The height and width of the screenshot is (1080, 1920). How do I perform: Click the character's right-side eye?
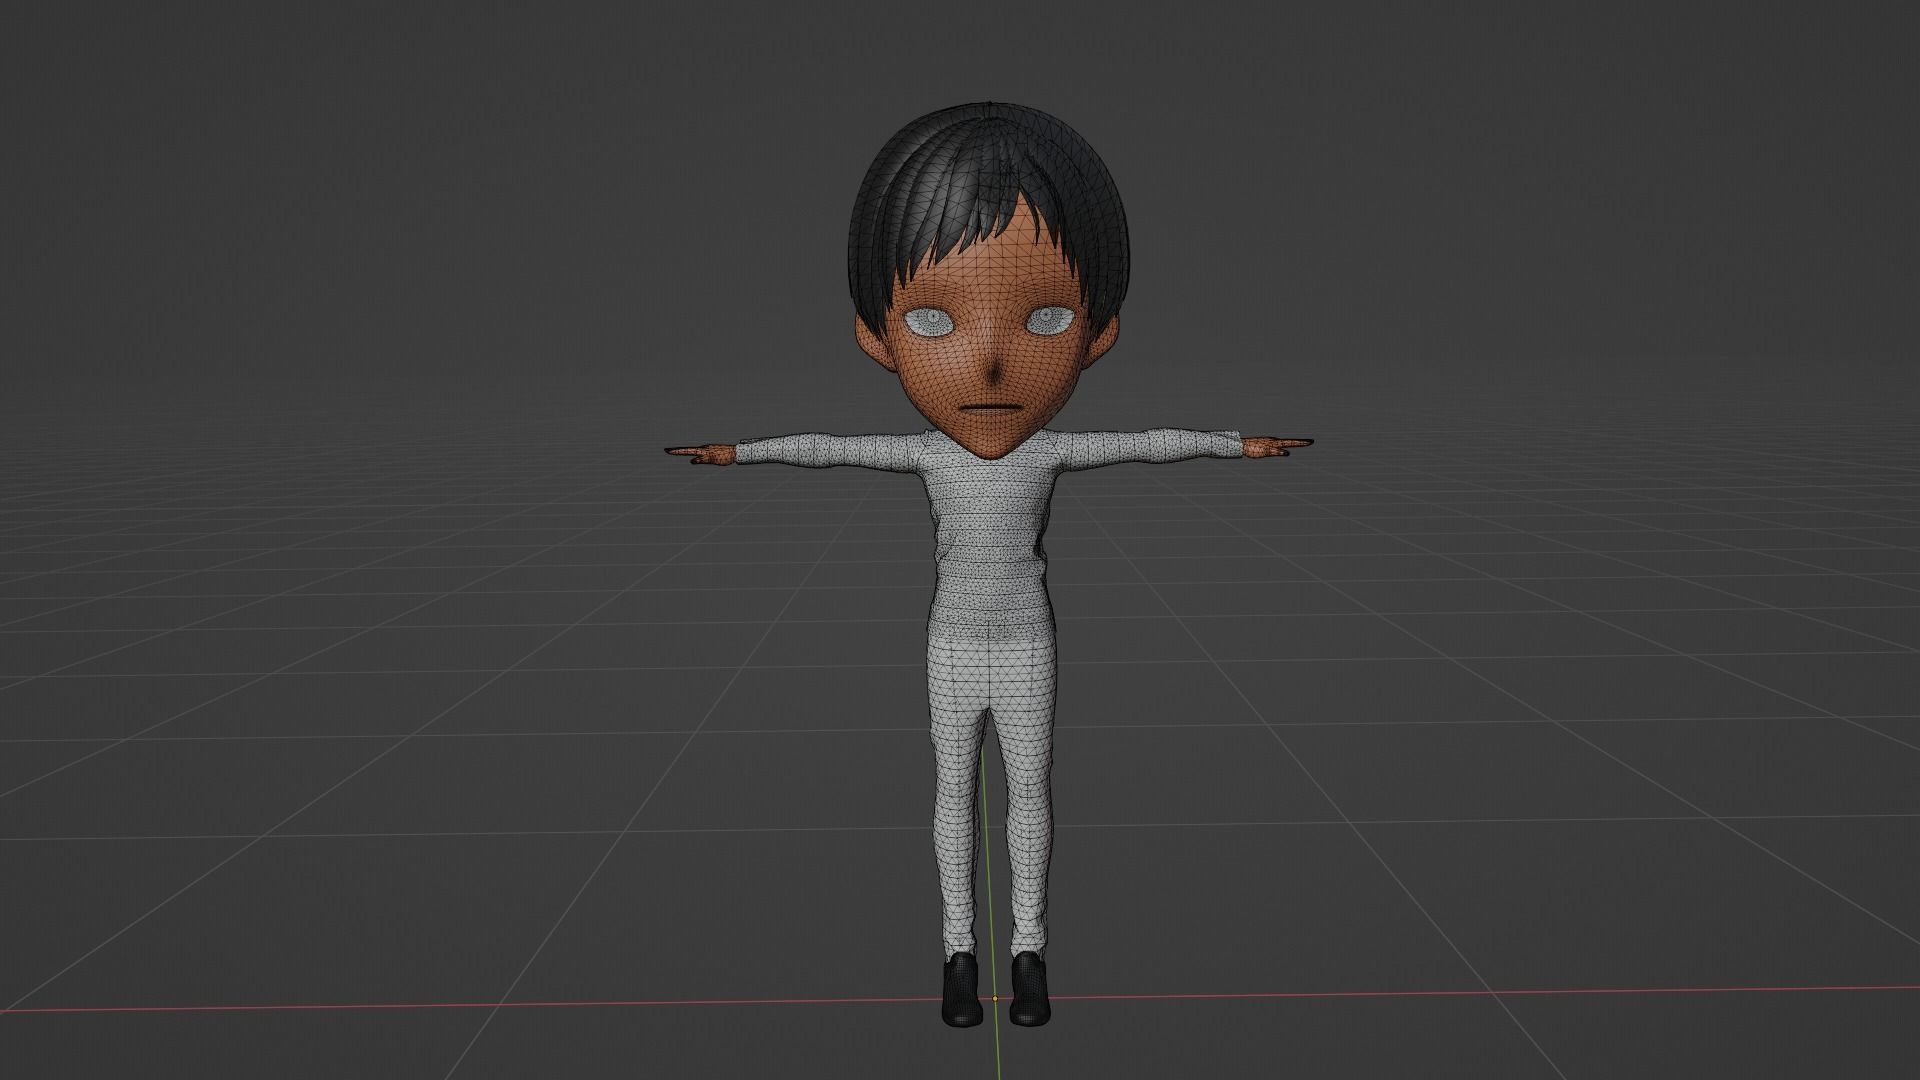click(x=1051, y=320)
